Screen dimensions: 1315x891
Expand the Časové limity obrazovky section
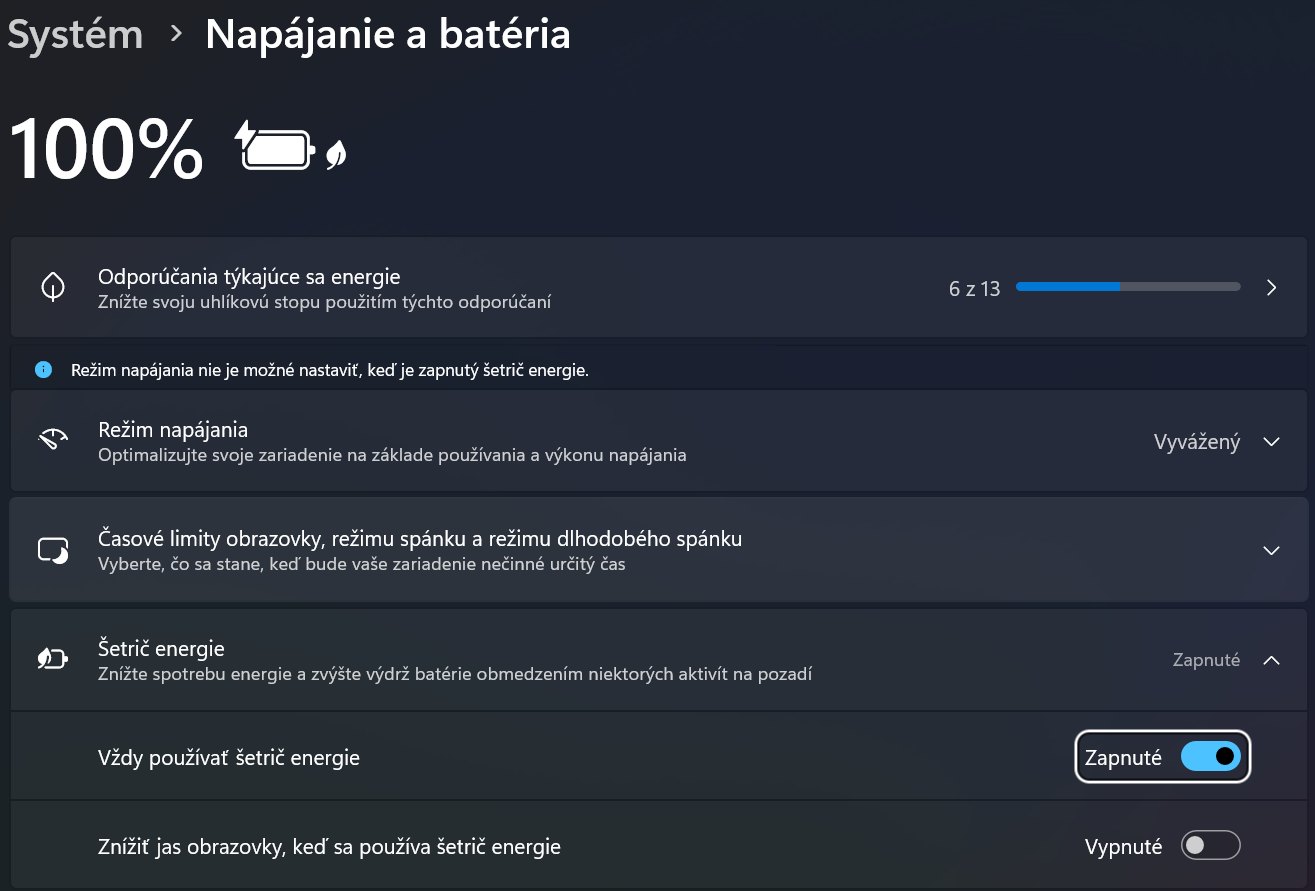(1271, 550)
